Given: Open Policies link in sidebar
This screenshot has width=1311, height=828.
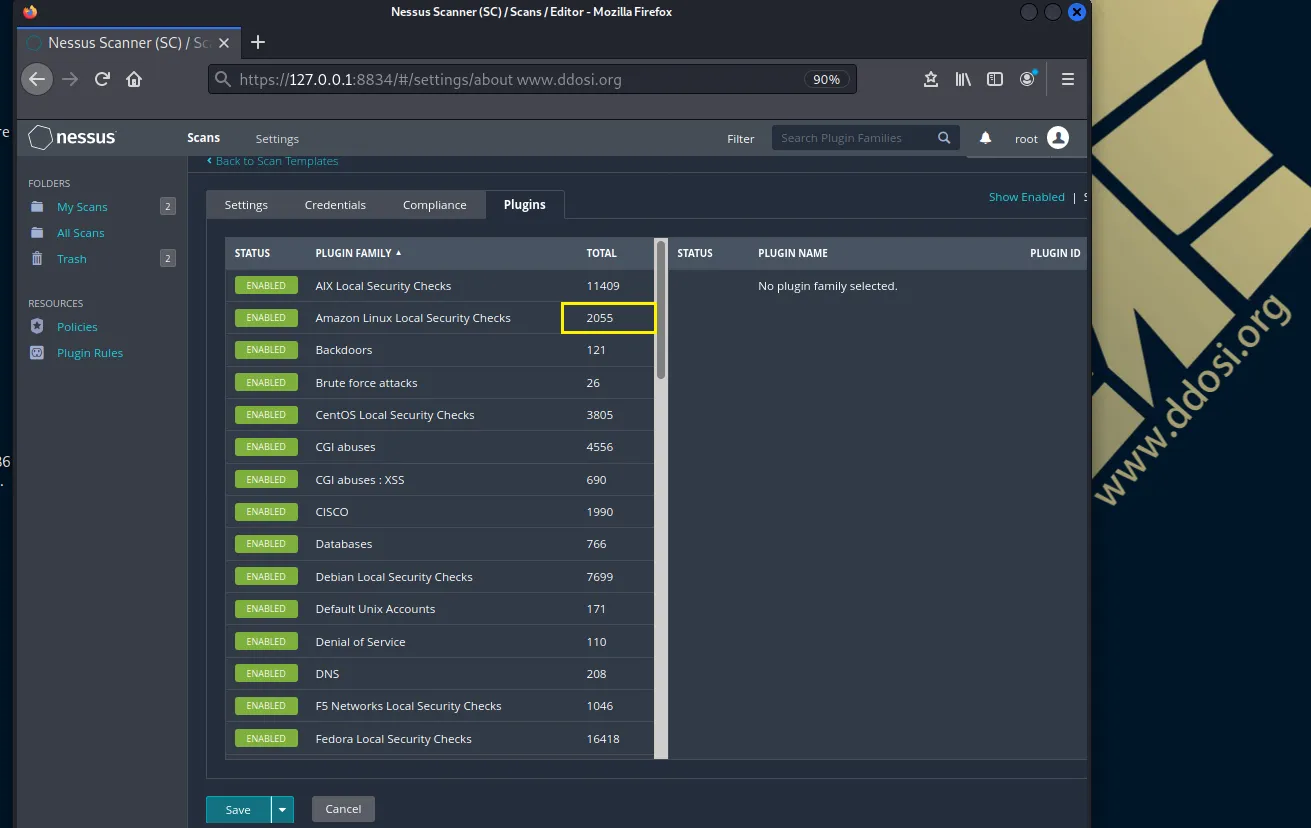Looking at the screenshot, I should coord(77,327).
